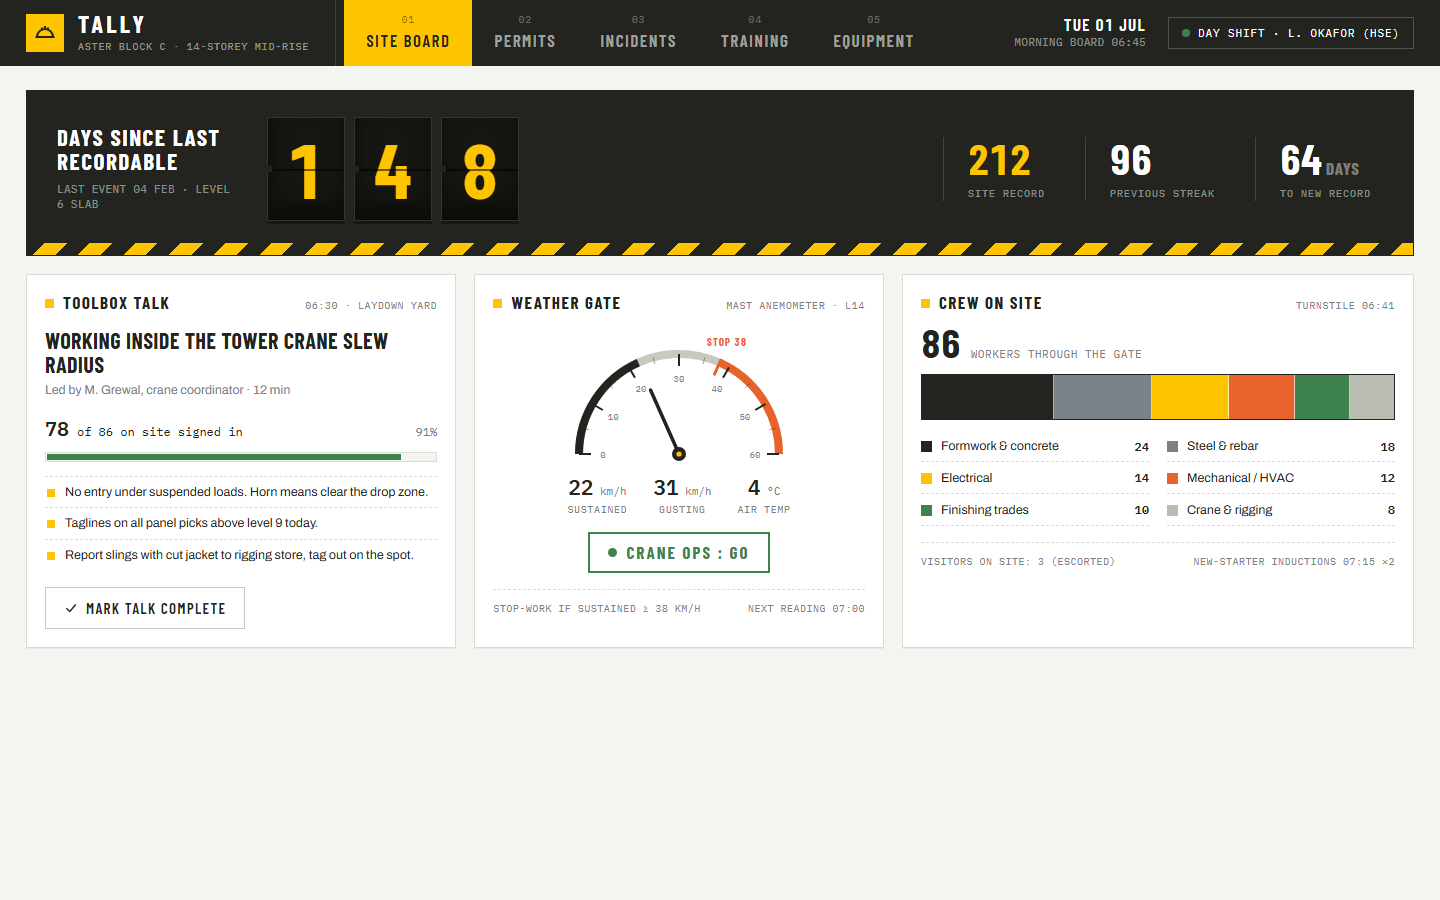Click the Mechanical / HVAC legend swatch
This screenshot has height=900, width=1440.
pyautogui.click(x=1172, y=479)
